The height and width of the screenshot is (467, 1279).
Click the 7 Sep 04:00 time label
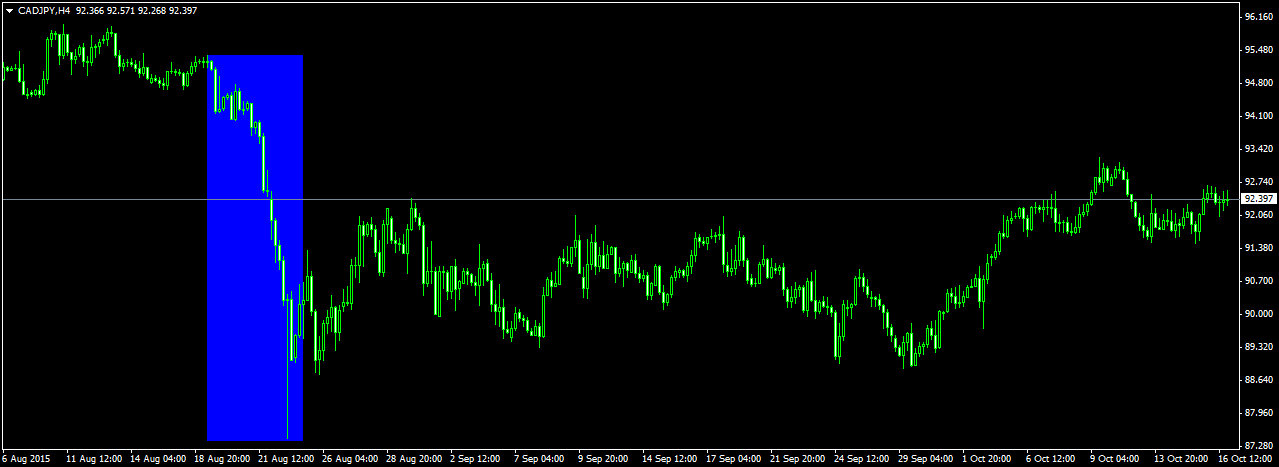(539, 459)
